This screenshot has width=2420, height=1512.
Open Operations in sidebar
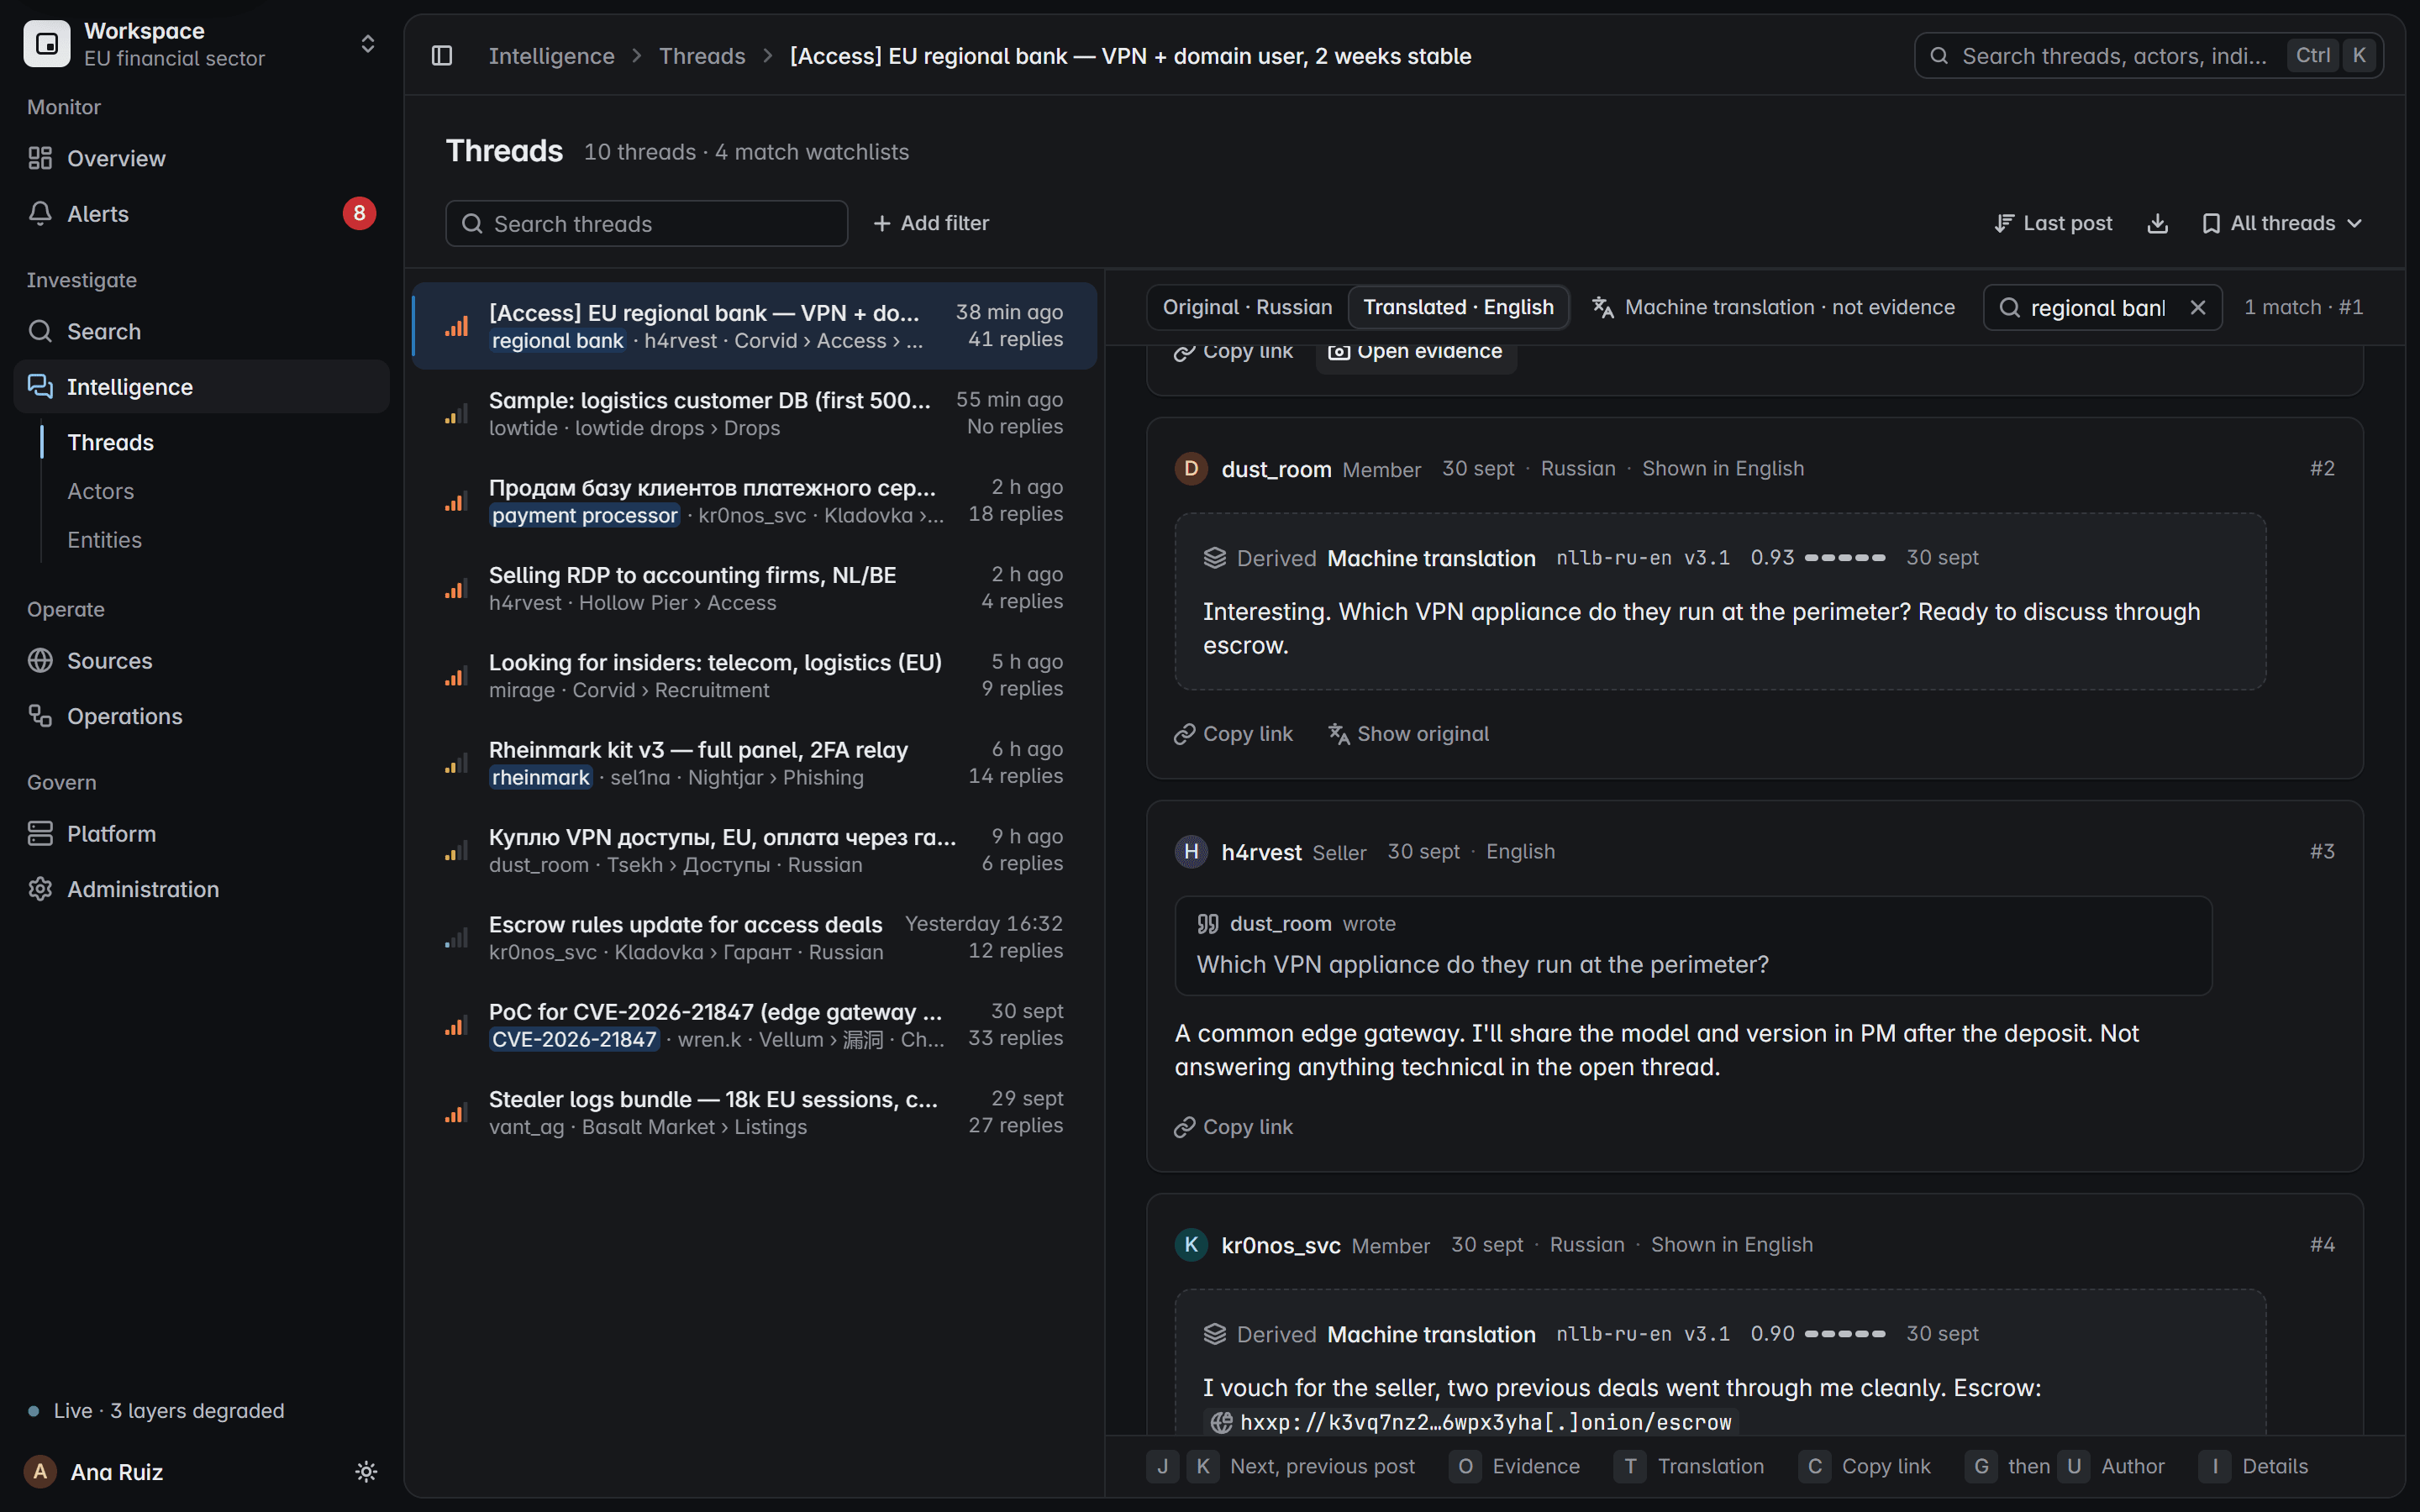tap(201, 716)
